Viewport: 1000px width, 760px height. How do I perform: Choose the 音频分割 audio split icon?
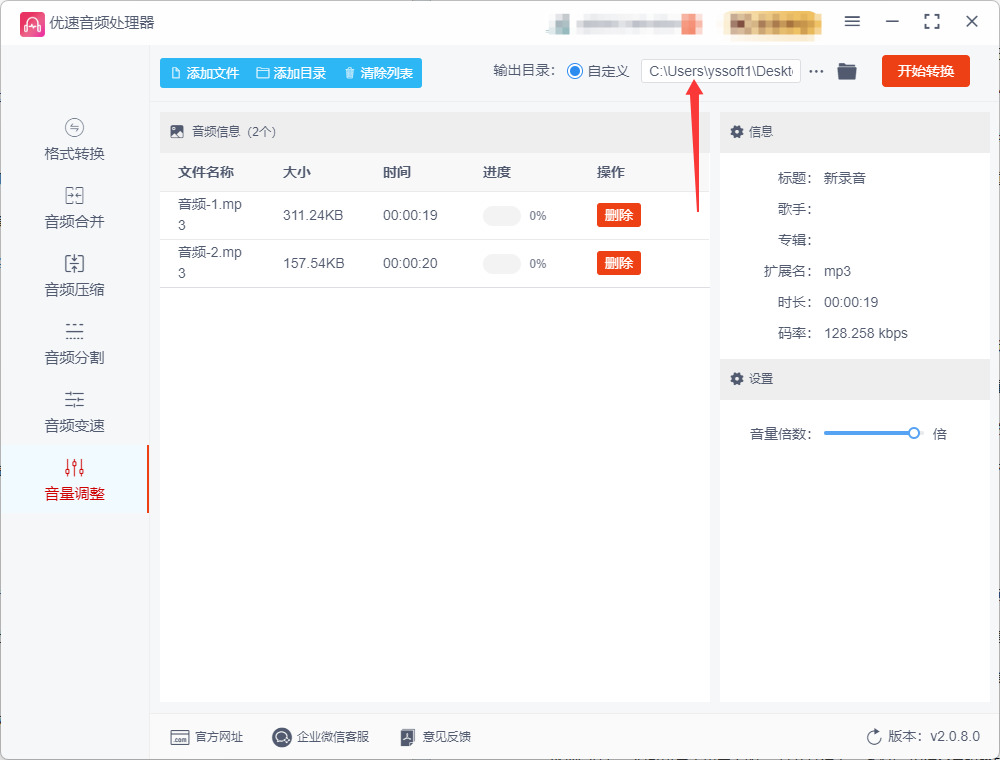[74, 331]
